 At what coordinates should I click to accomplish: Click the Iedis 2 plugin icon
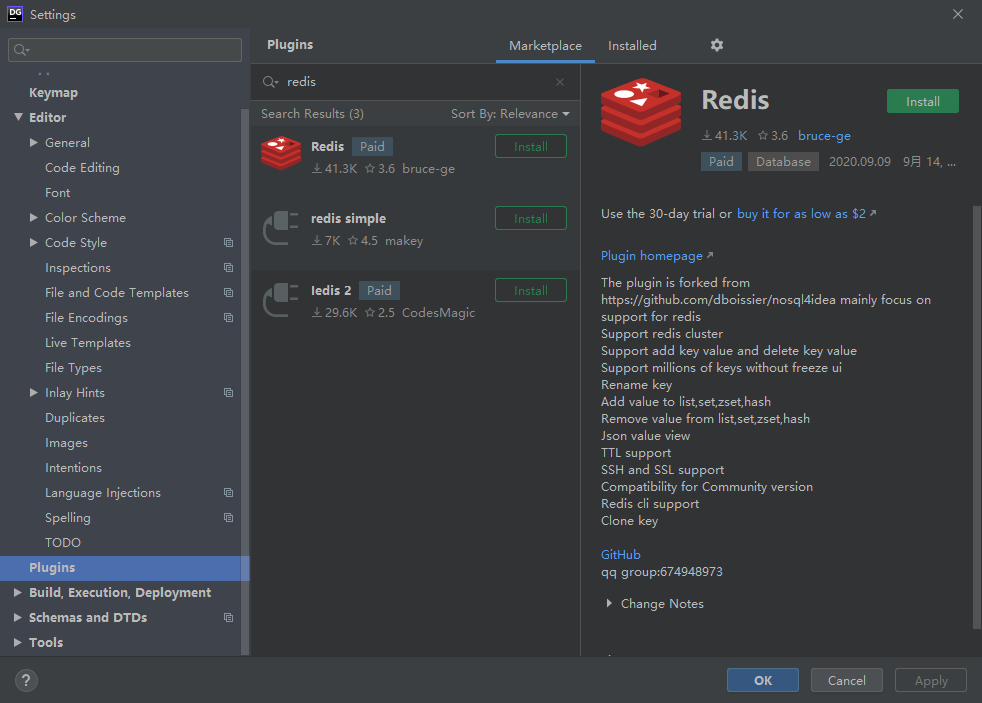[281, 299]
